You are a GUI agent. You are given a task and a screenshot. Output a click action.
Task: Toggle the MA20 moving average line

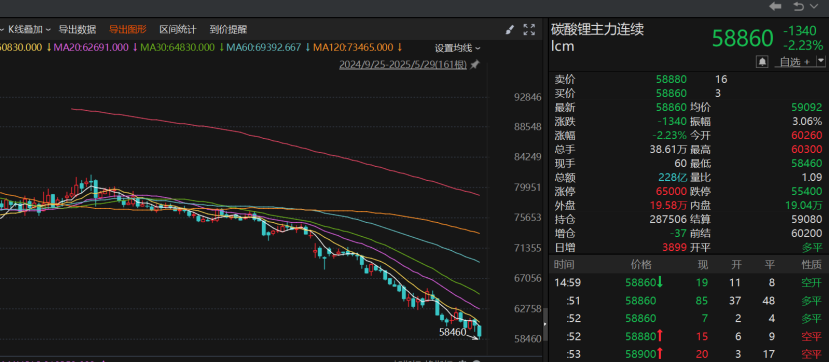point(91,48)
